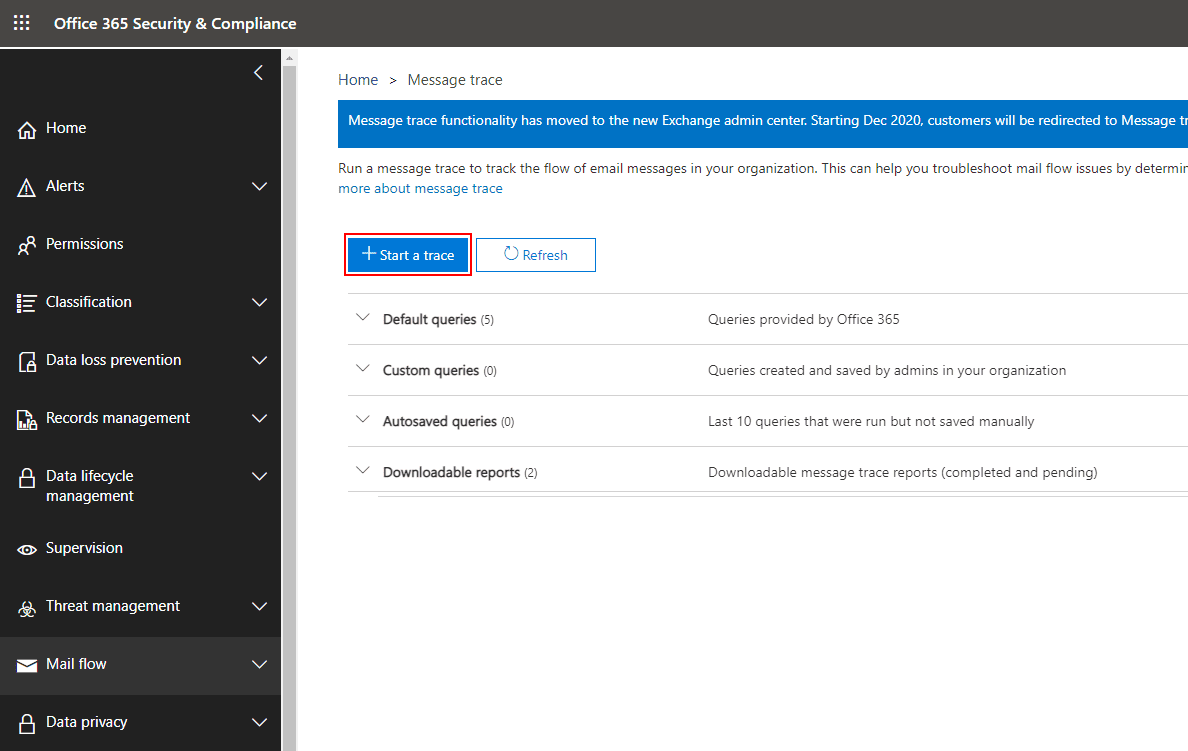Click the Mail flow envelope icon

click(x=27, y=665)
